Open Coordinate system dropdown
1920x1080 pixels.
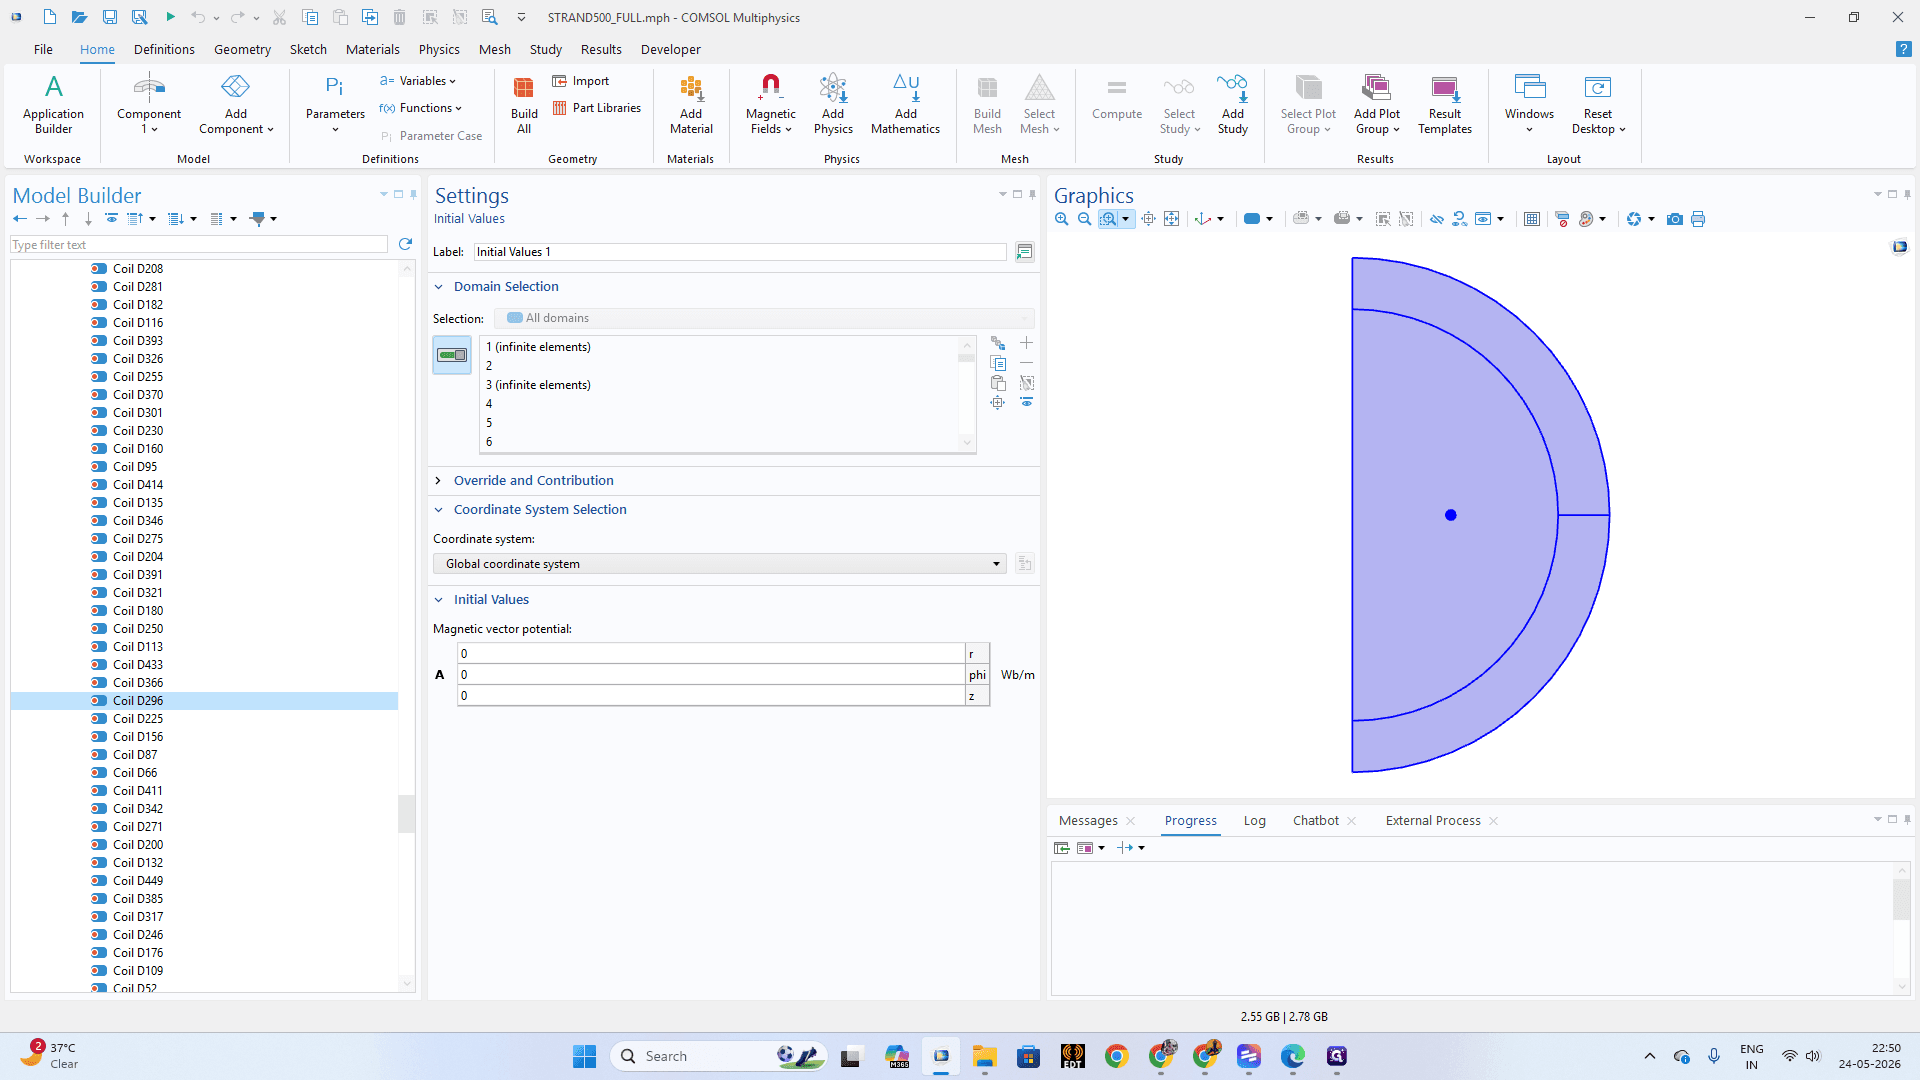click(719, 564)
